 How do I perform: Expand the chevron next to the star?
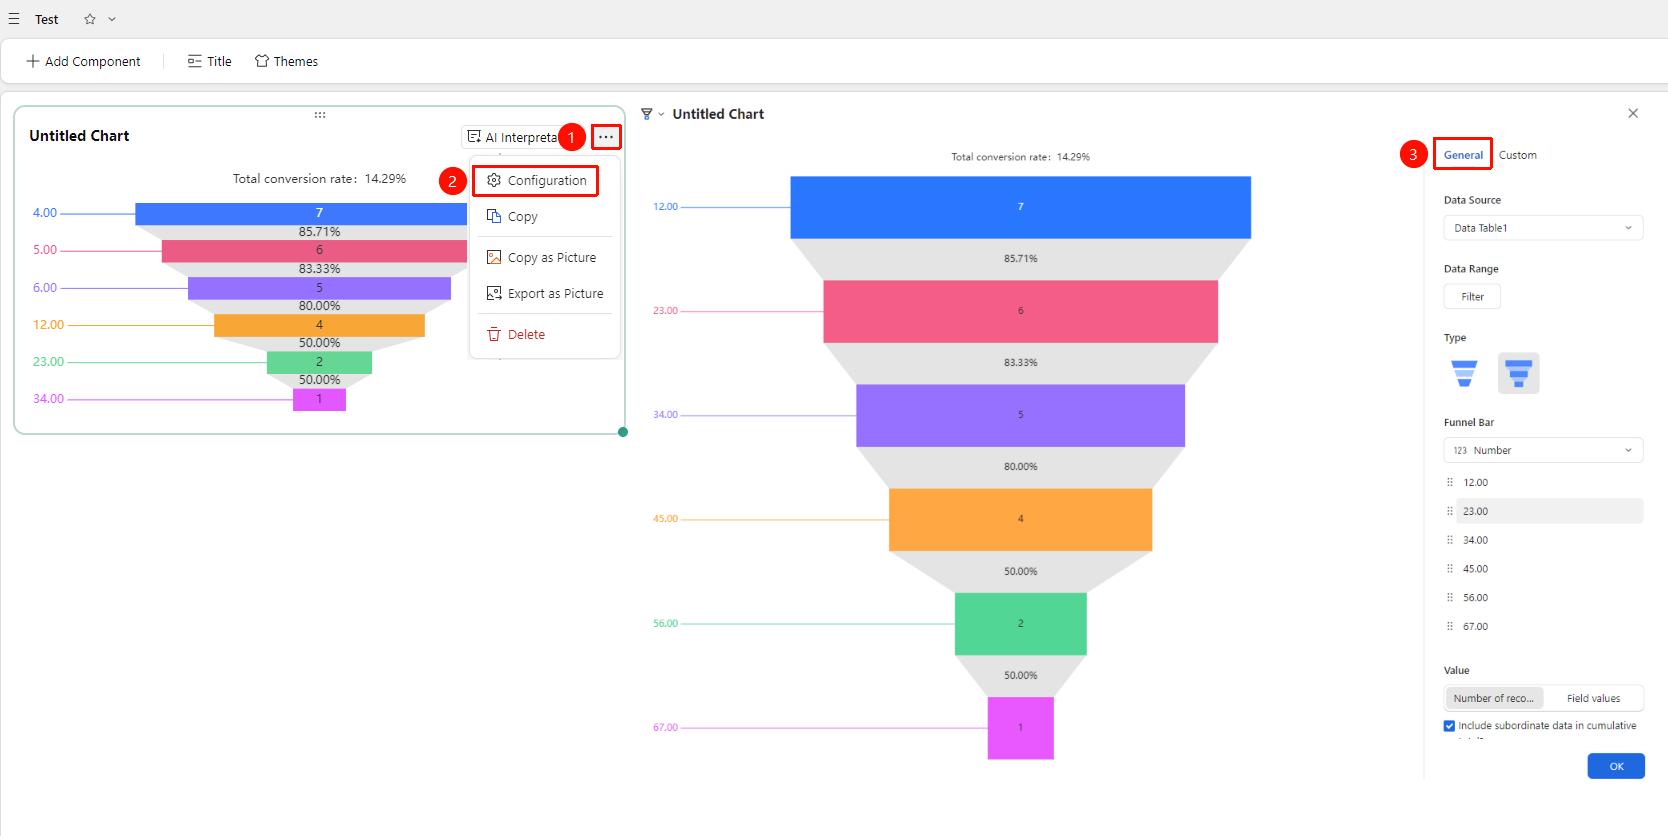tap(112, 19)
